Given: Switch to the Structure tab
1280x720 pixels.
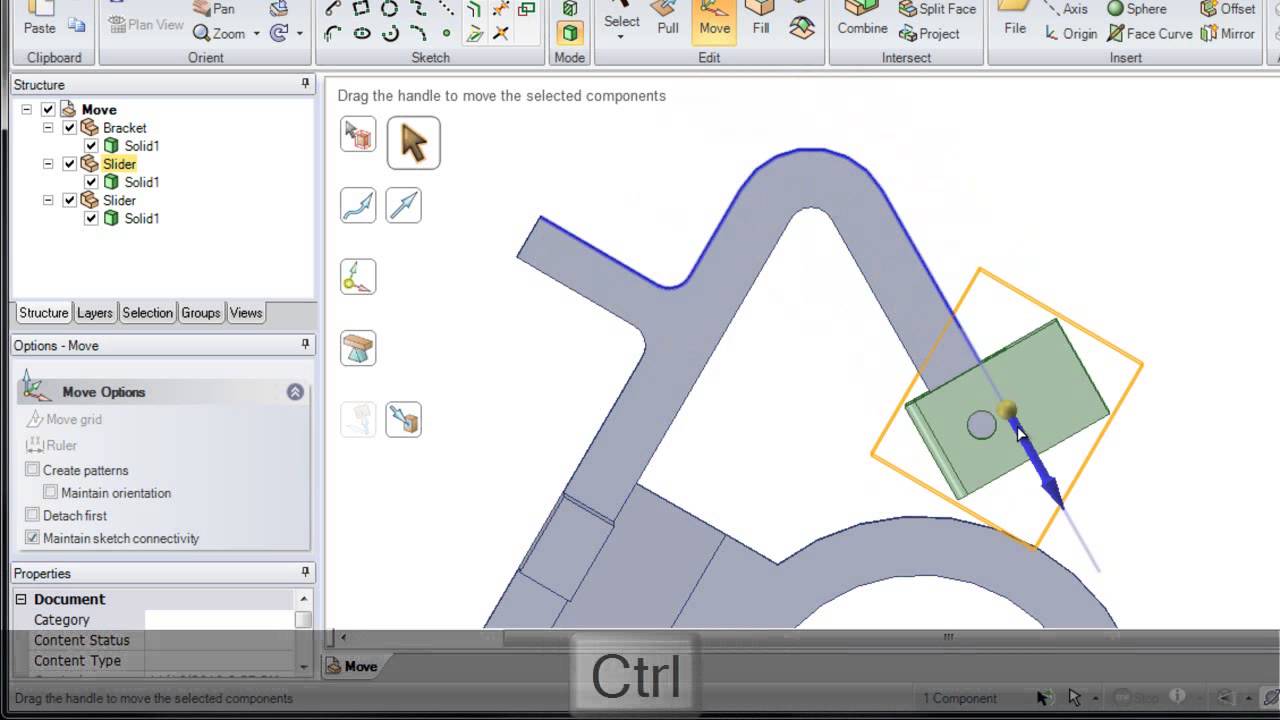Looking at the screenshot, I should [x=44, y=313].
